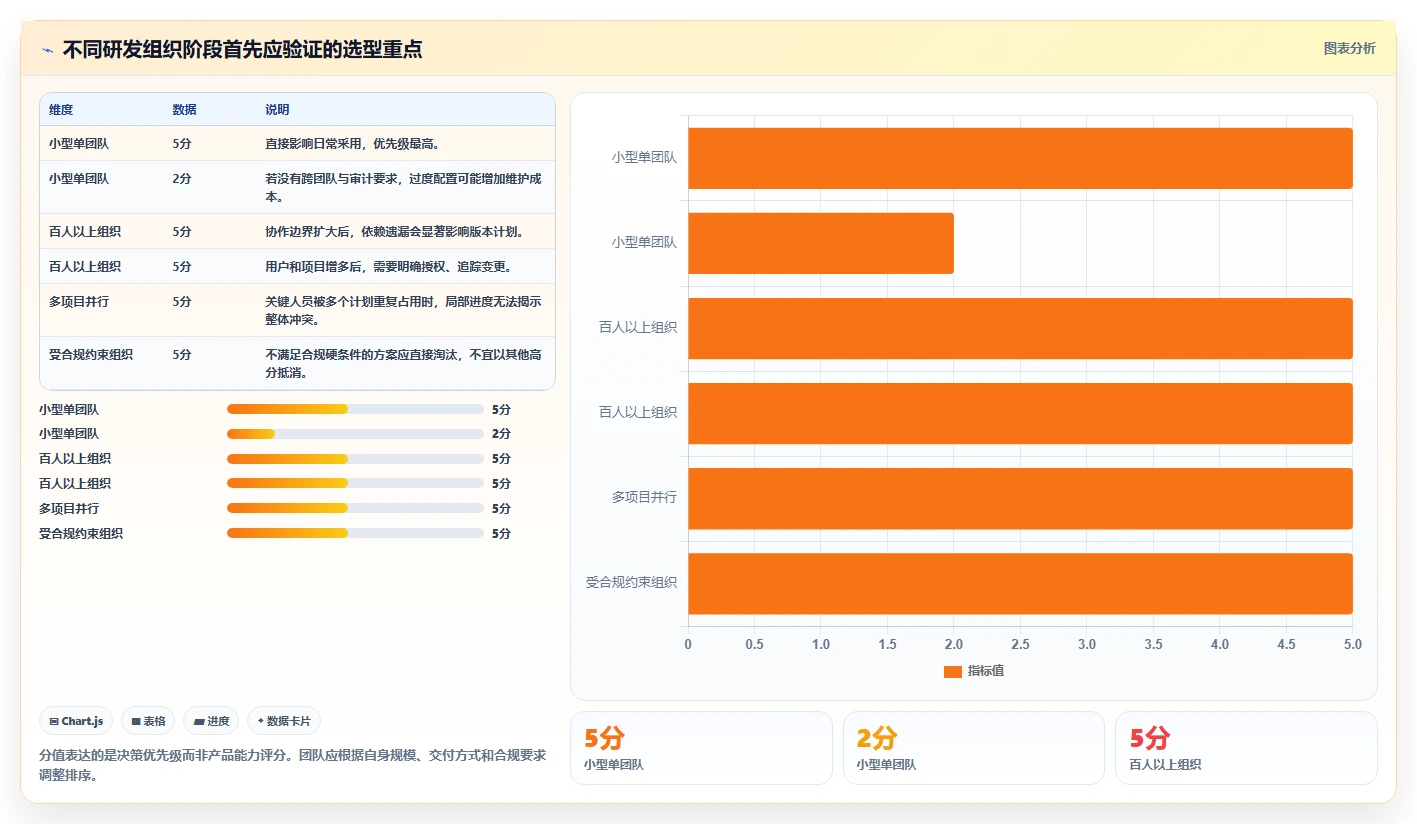Click the 多项目并行 progress bar

(355, 508)
